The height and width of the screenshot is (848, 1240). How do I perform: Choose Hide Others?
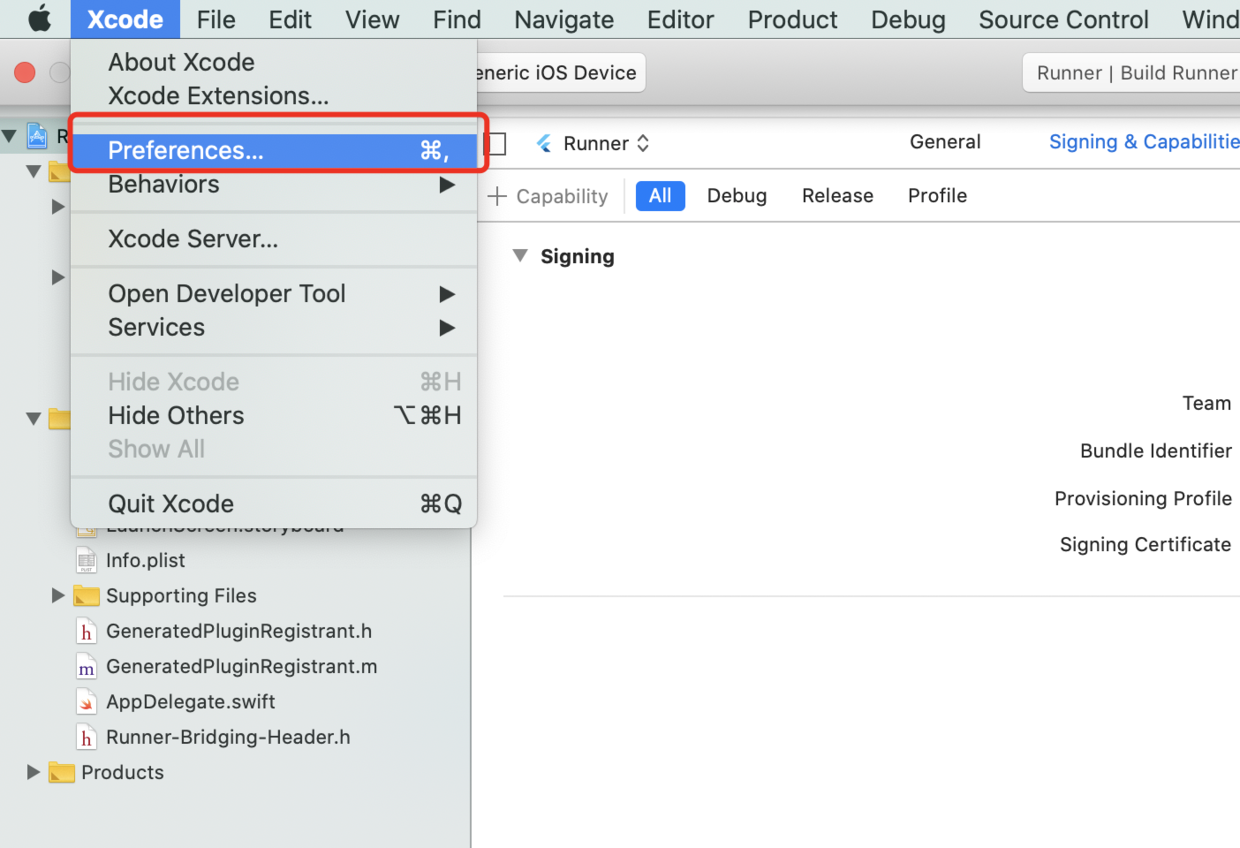point(273,415)
